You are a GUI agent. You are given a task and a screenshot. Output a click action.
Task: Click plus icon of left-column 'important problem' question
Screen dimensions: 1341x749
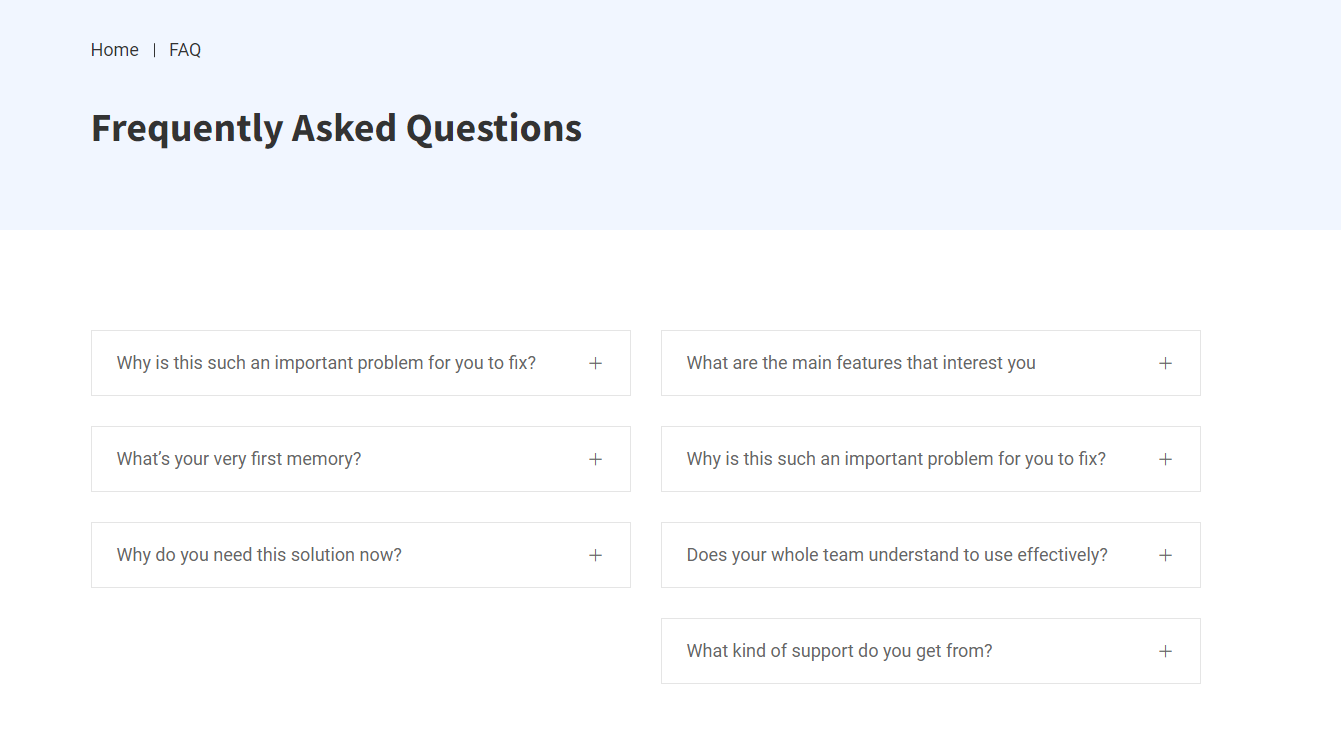tap(595, 363)
